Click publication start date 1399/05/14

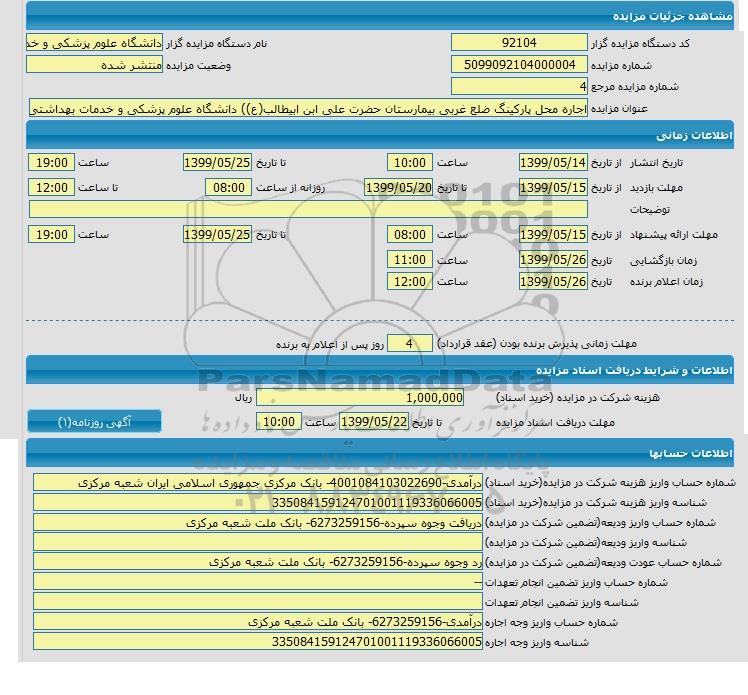point(553,163)
